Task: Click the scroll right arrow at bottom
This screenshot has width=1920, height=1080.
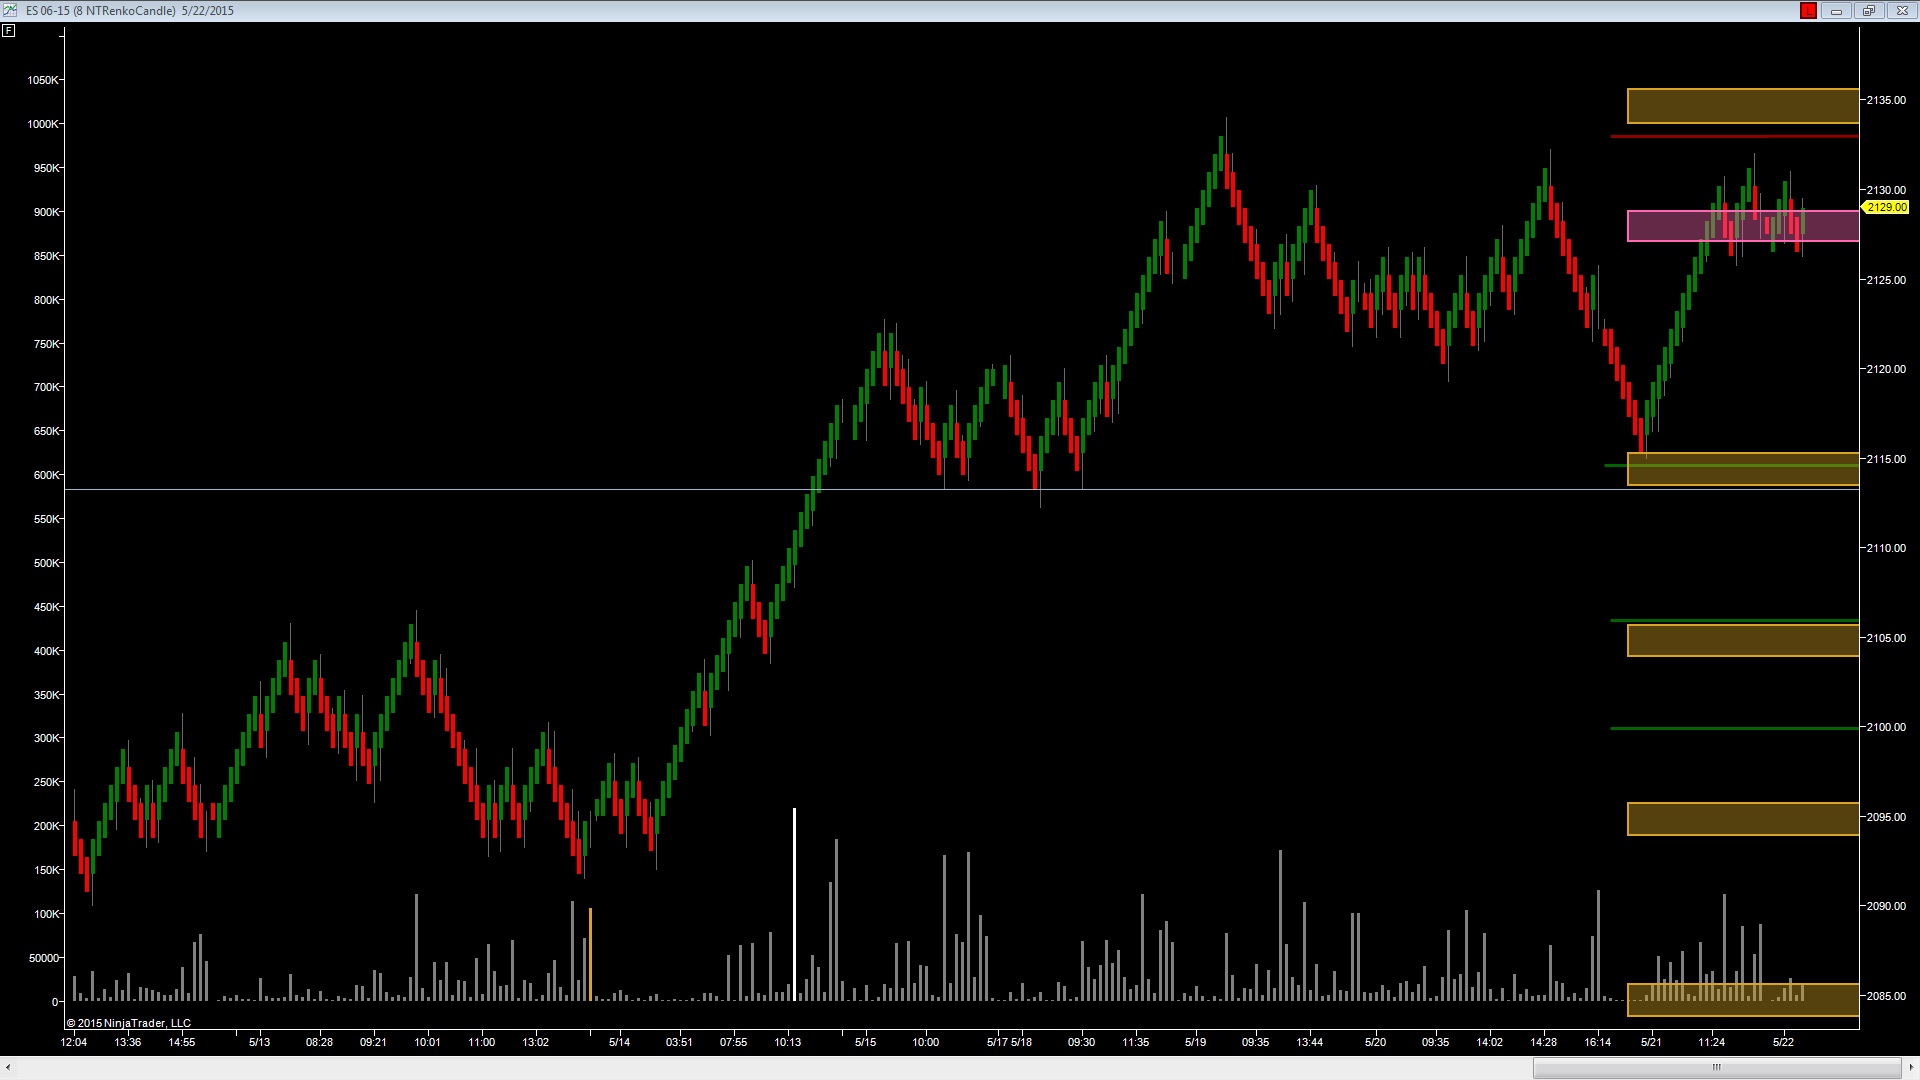Action: tap(1911, 1067)
